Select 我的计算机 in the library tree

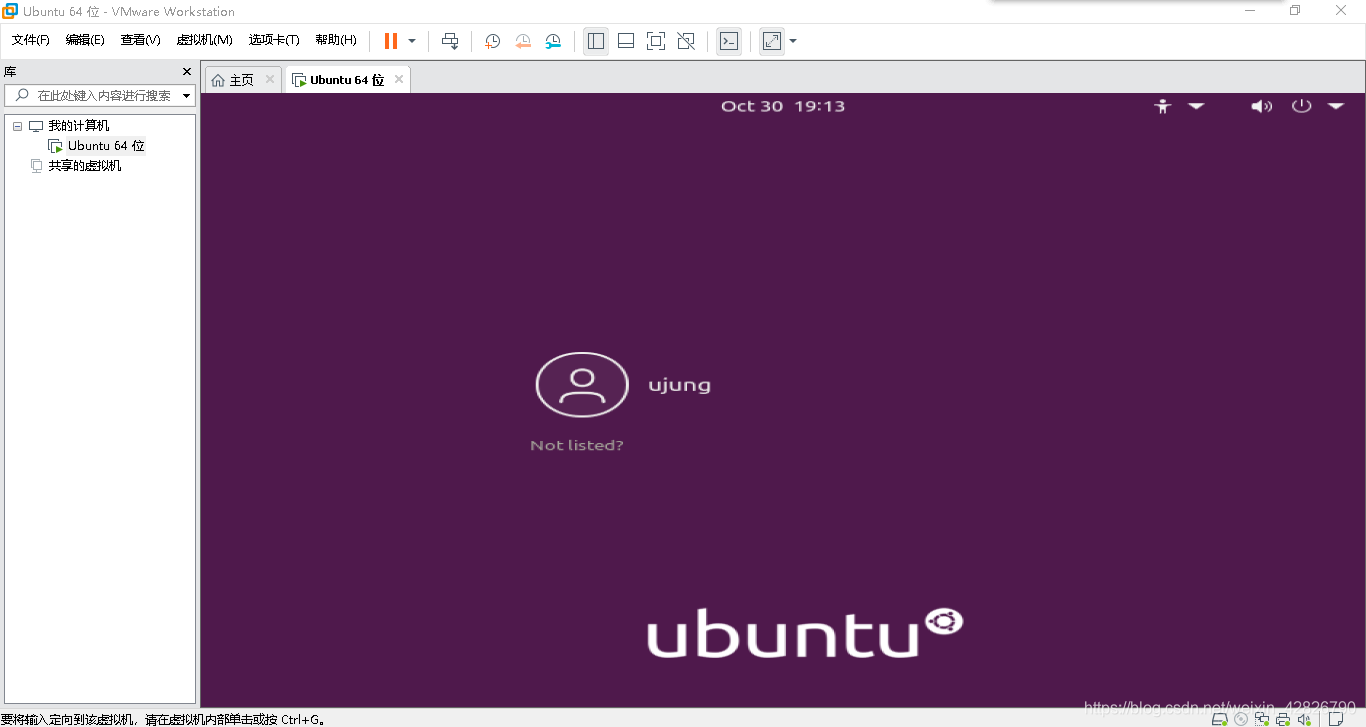point(79,126)
